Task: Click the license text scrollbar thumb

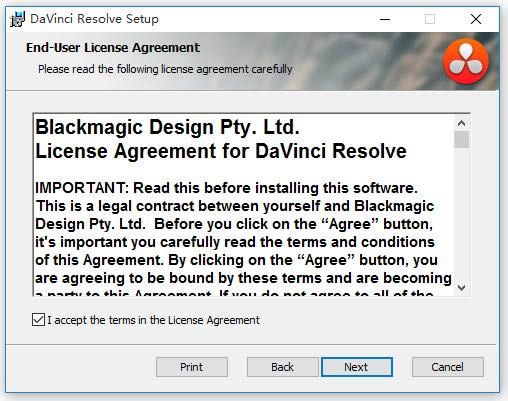Action: tap(461, 139)
